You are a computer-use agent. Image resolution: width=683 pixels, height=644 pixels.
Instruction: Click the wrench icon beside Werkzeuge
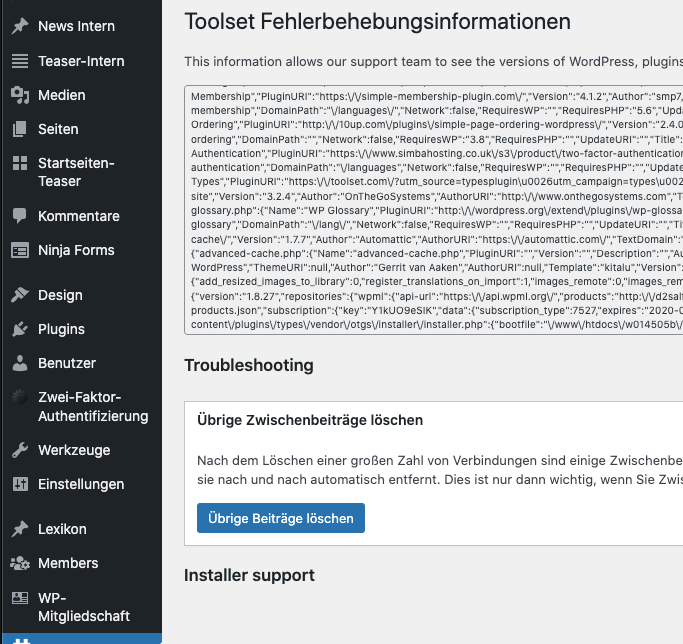point(20,450)
